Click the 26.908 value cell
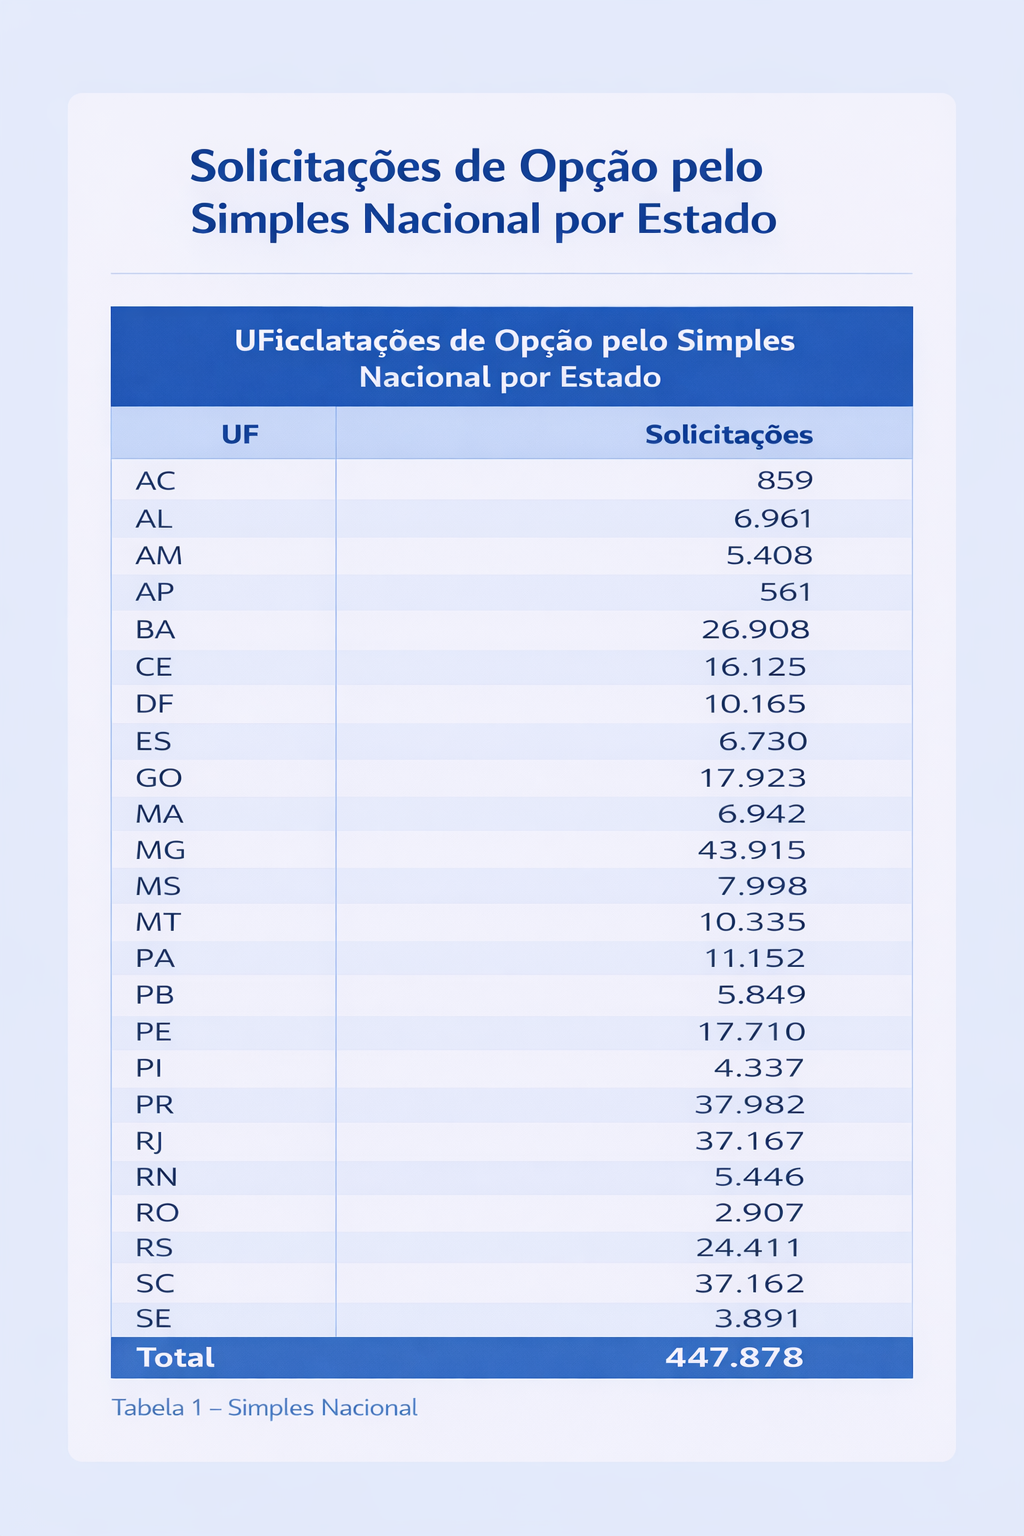1024x1536 pixels. (755, 630)
